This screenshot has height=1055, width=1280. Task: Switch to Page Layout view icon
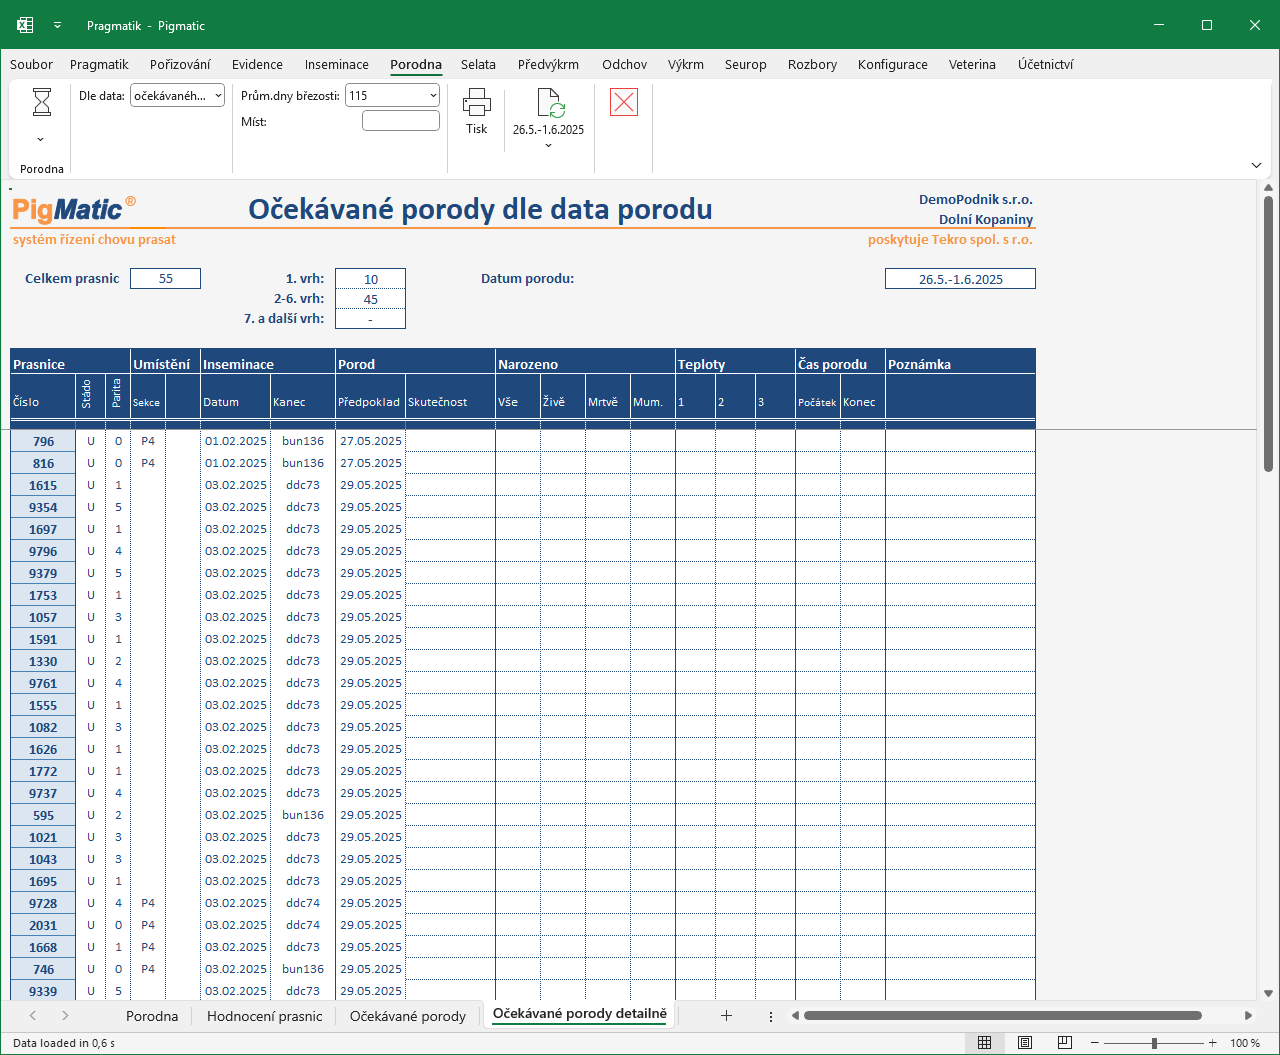coord(1025,1043)
